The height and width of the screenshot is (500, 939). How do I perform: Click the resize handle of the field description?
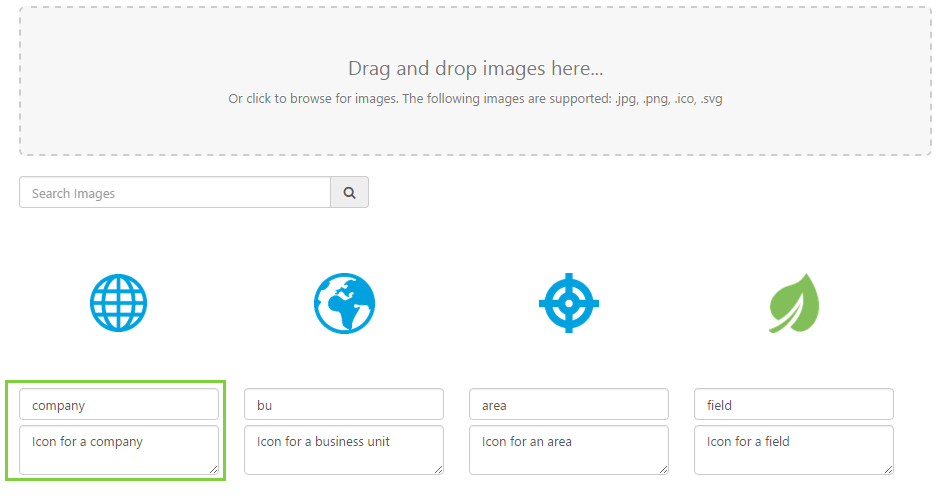pos(888,468)
